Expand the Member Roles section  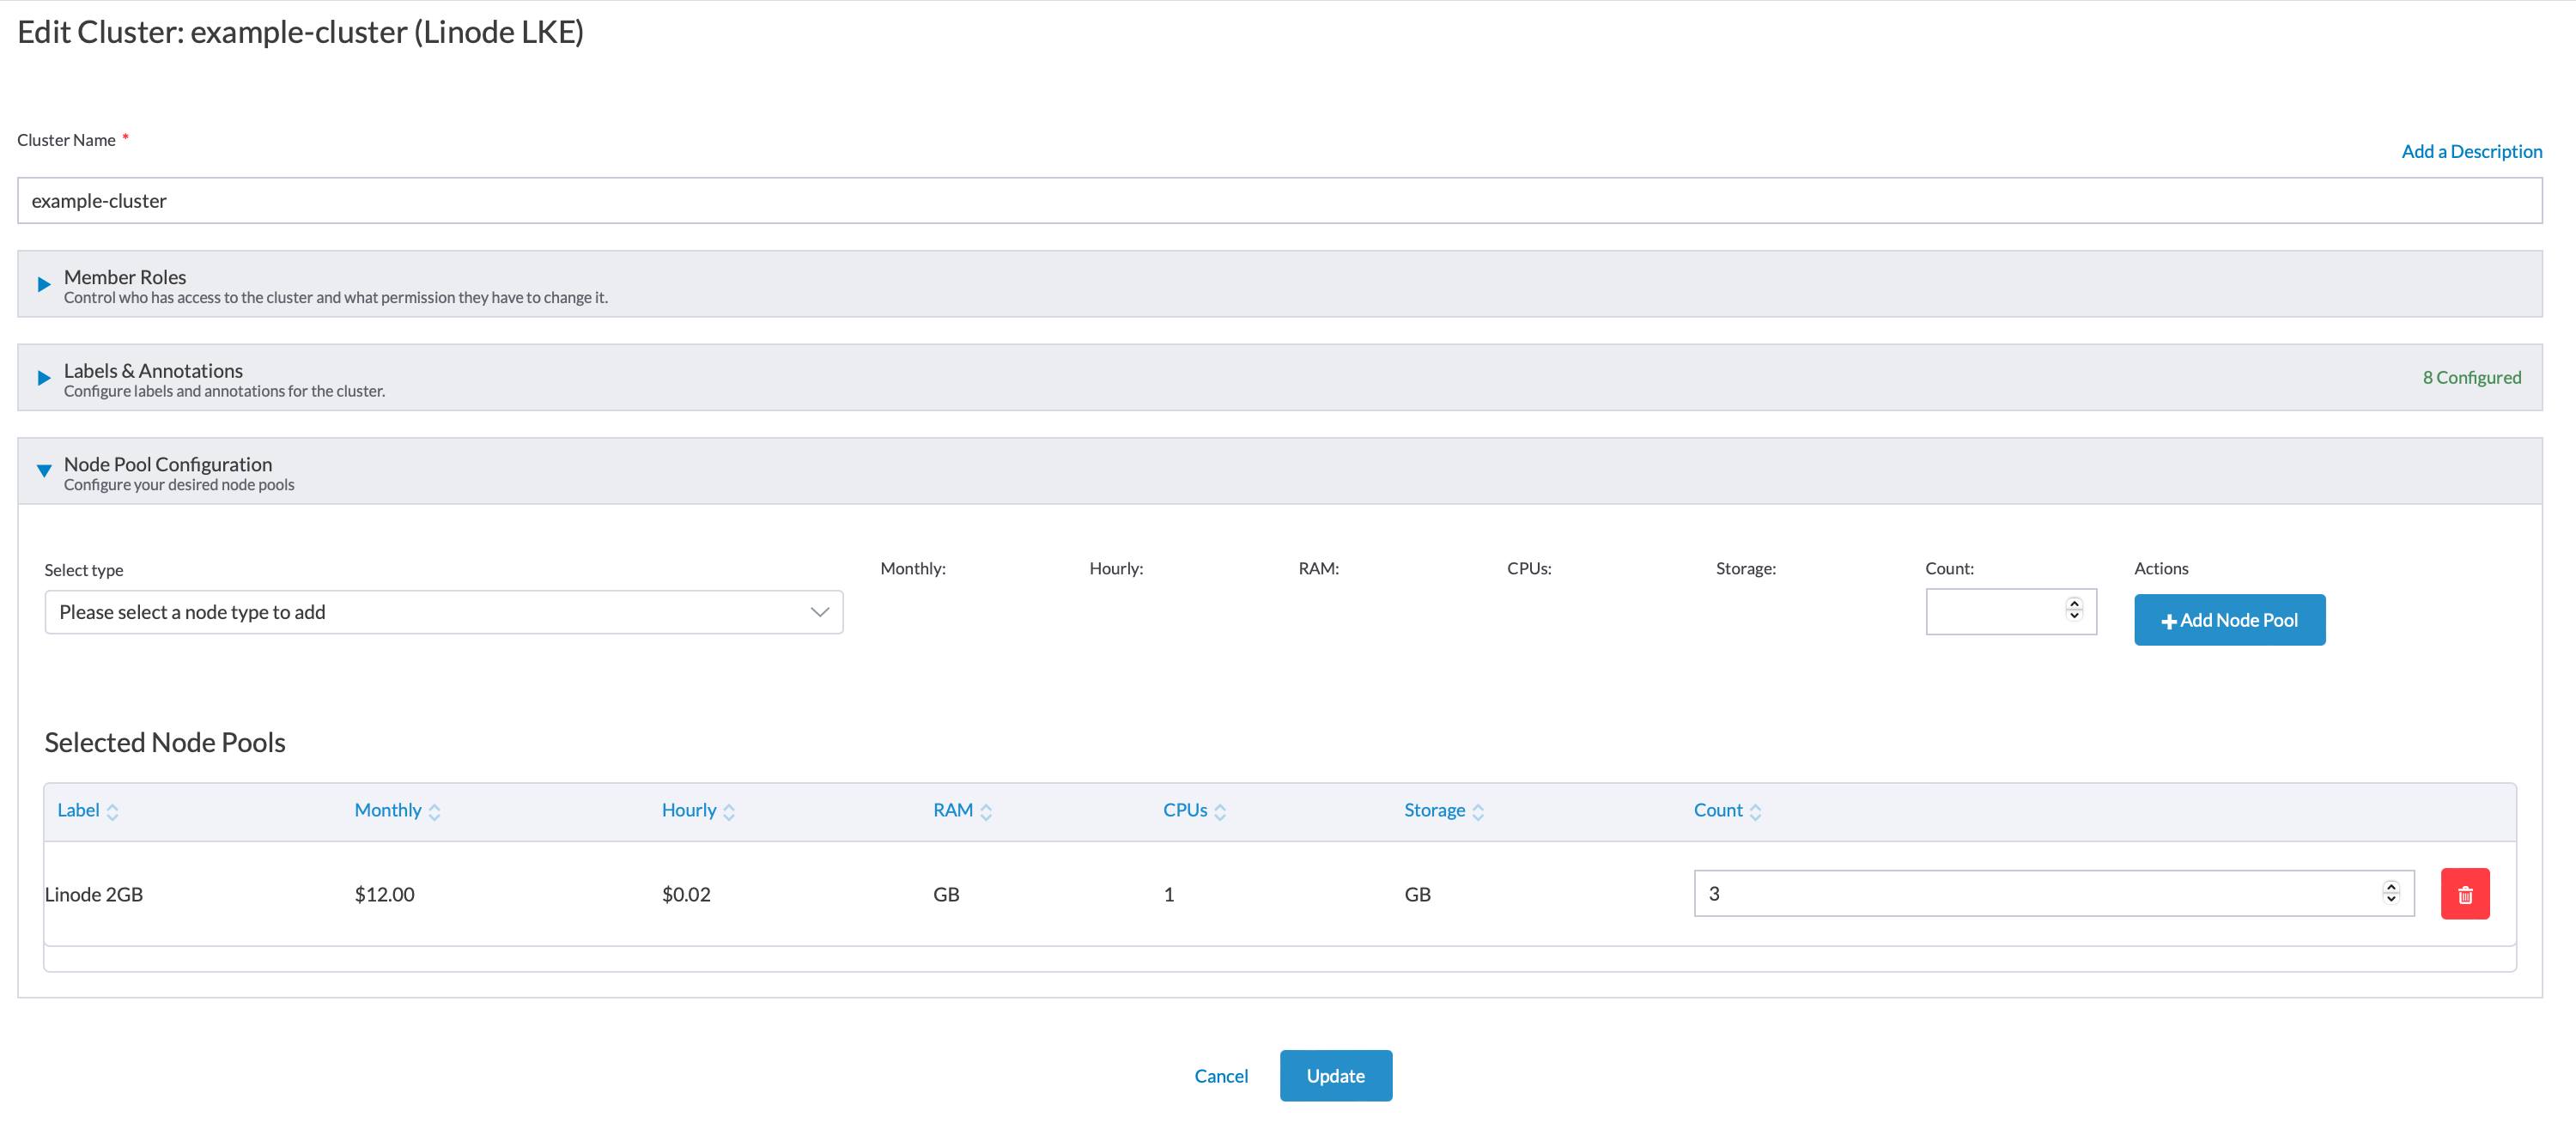[44, 284]
